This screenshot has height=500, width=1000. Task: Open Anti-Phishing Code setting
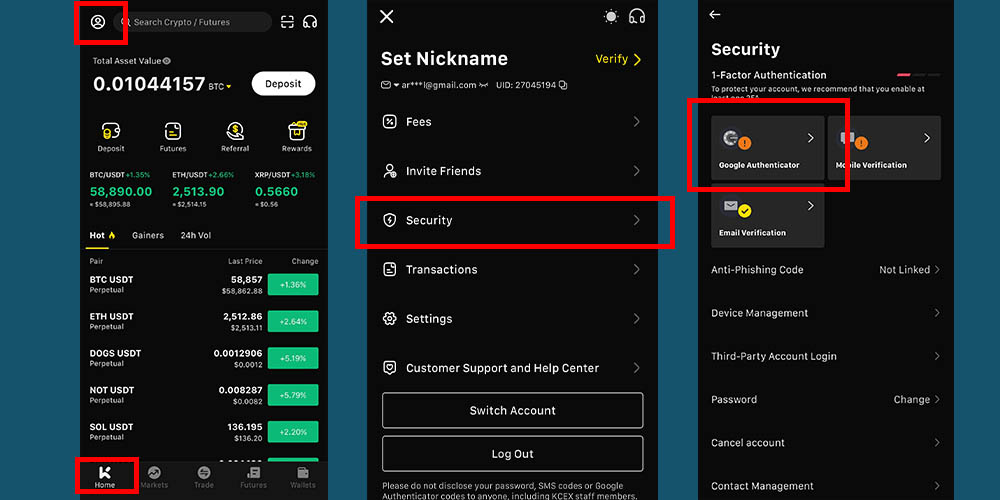pyautogui.click(x=825, y=270)
